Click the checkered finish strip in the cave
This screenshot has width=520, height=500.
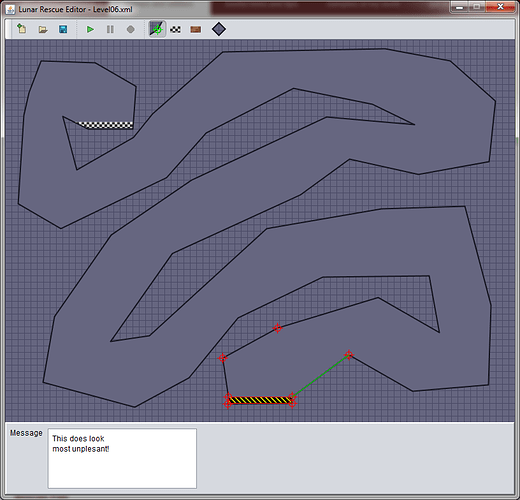coord(106,125)
